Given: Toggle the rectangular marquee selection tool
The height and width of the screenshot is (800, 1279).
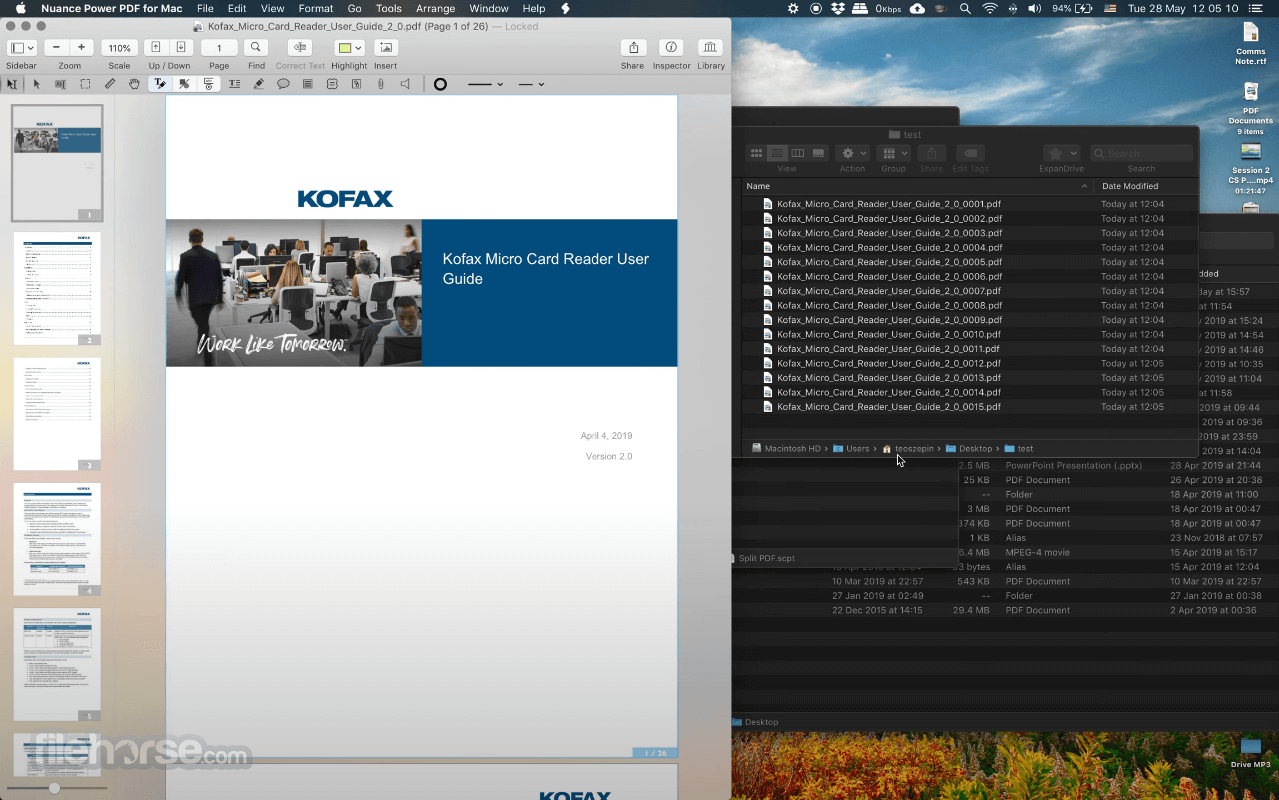Looking at the screenshot, I should point(85,84).
